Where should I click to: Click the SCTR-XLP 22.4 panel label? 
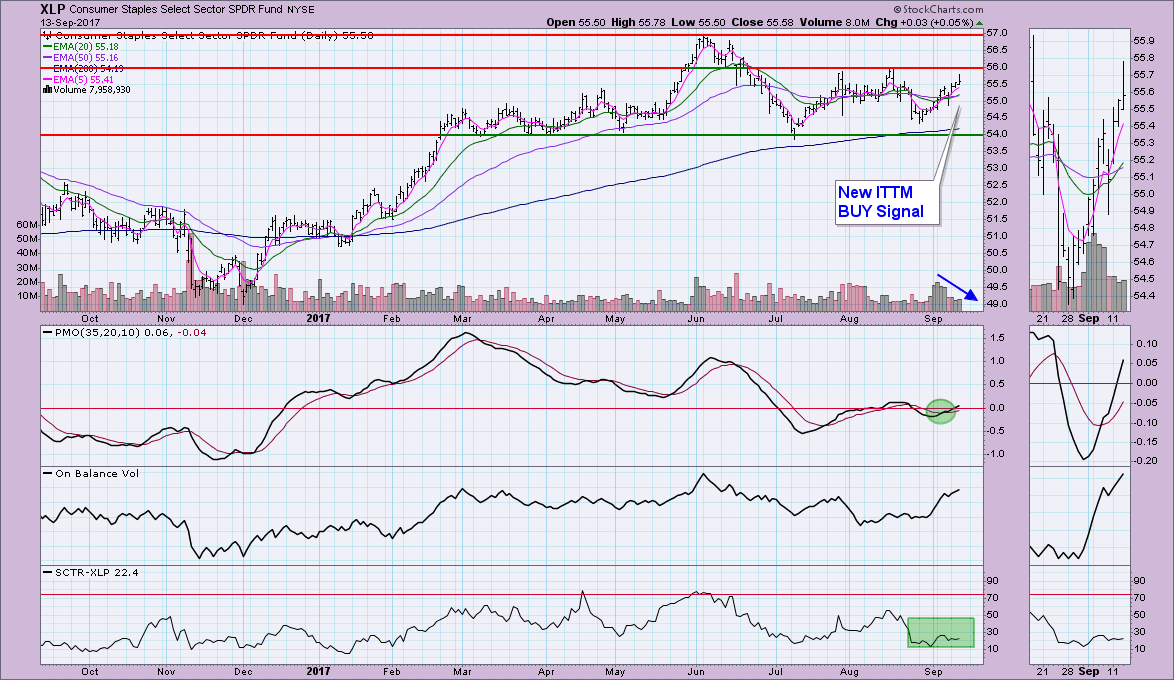[97, 572]
